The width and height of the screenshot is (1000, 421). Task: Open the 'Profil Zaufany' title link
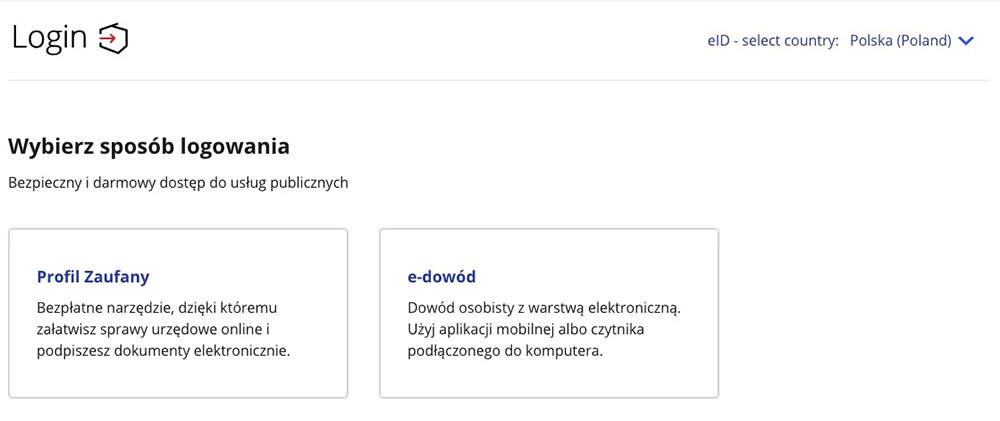click(93, 277)
